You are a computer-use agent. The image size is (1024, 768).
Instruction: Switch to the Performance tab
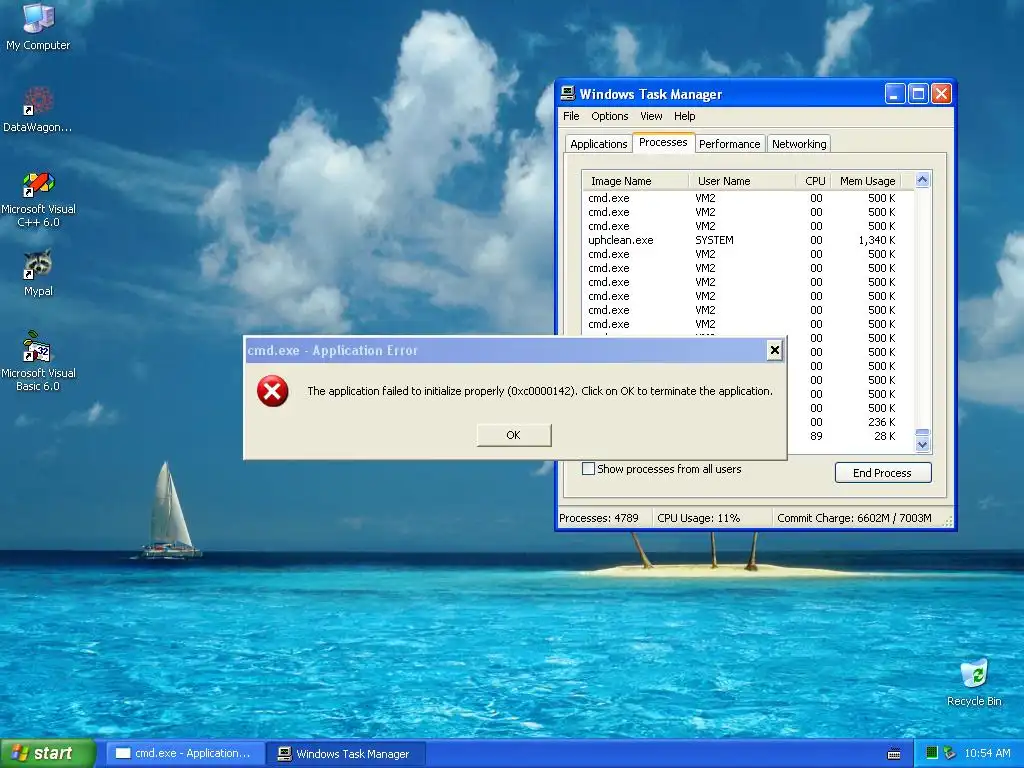pyautogui.click(x=729, y=144)
